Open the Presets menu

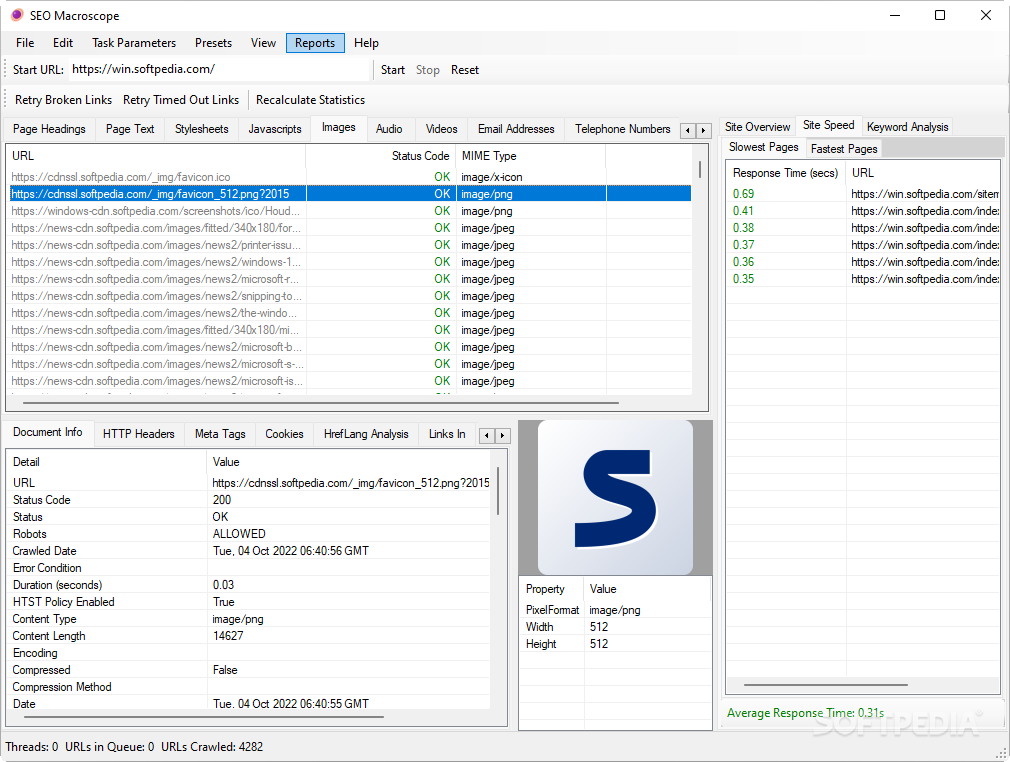click(213, 43)
